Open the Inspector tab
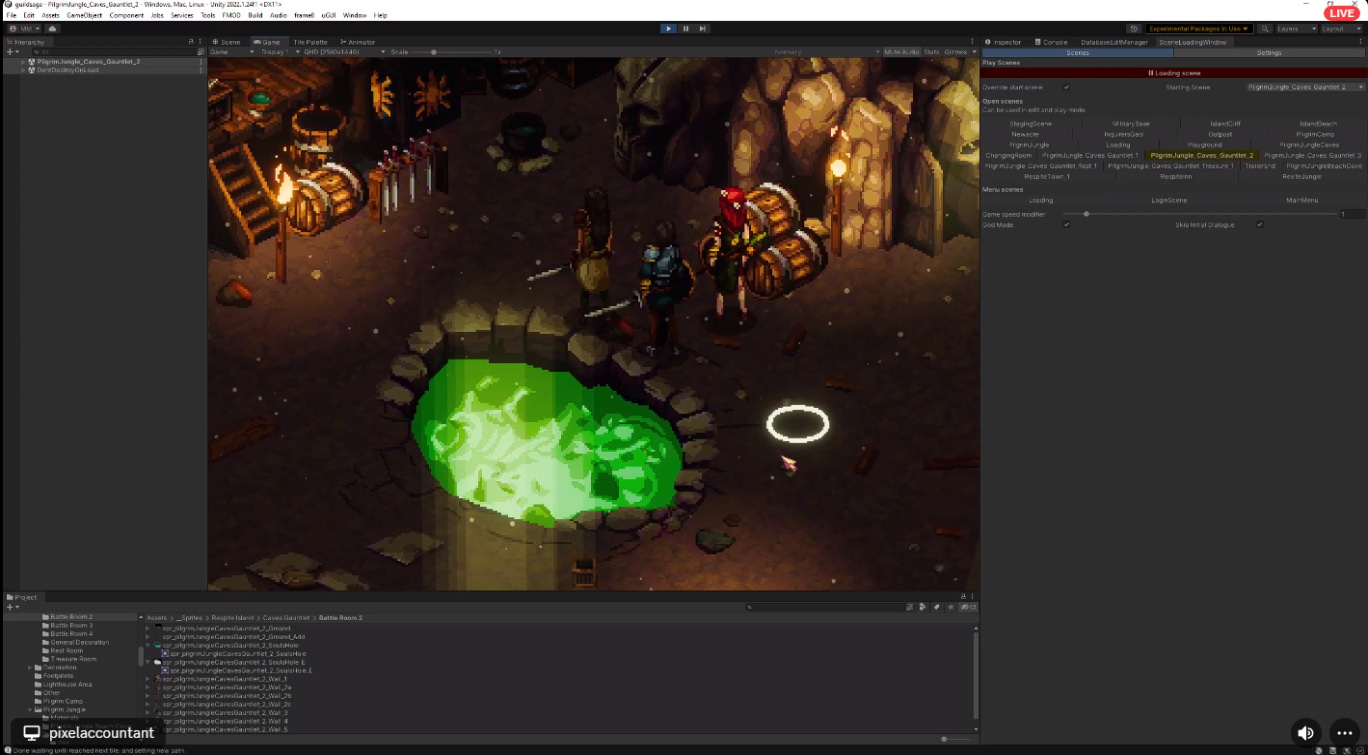The height and width of the screenshot is (755, 1368). tap(1003, 42)
